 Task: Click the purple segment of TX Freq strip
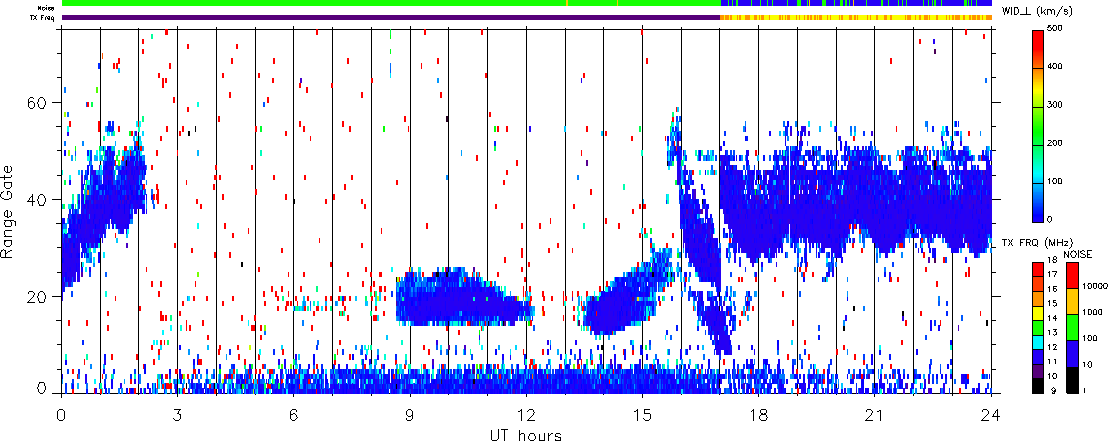(390, 17)
